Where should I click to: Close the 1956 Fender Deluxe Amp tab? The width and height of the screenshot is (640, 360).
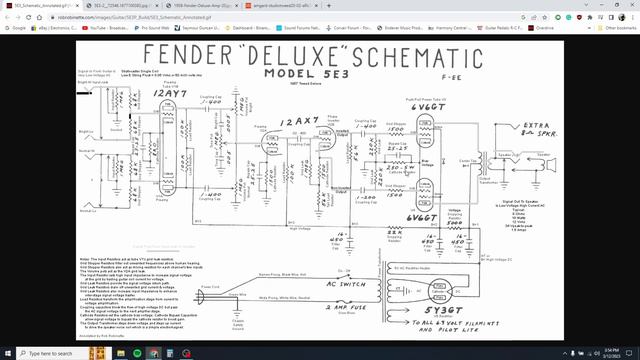[236, 6]
